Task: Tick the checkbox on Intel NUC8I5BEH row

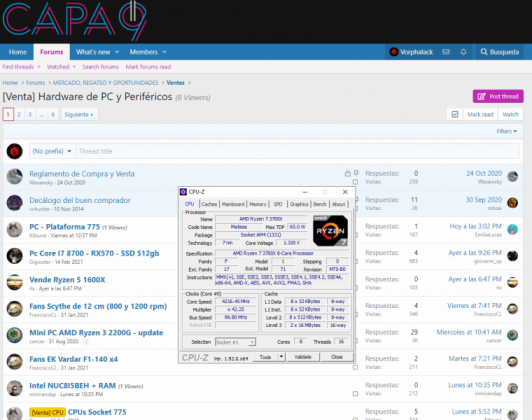Action: (355, 394)
